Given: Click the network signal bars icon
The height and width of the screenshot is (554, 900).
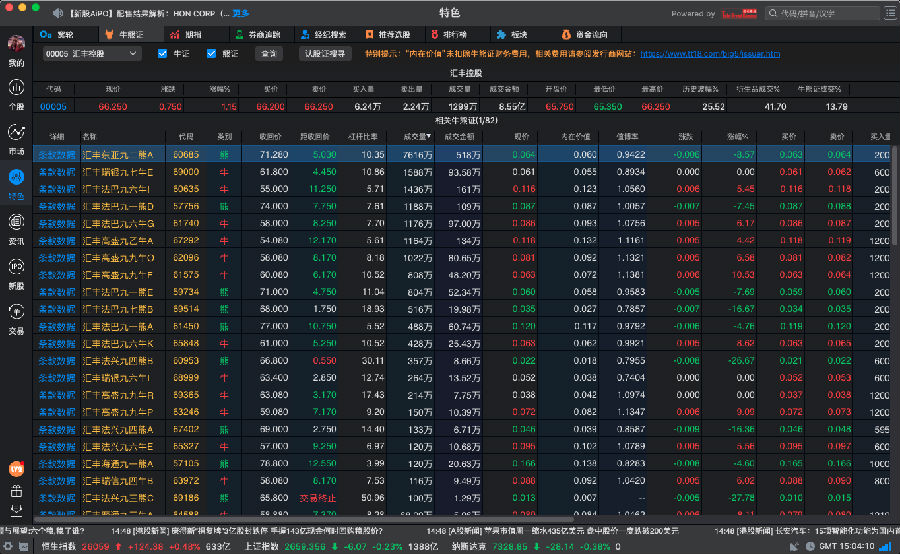Looking at the screenshot, I should [885, 547].
